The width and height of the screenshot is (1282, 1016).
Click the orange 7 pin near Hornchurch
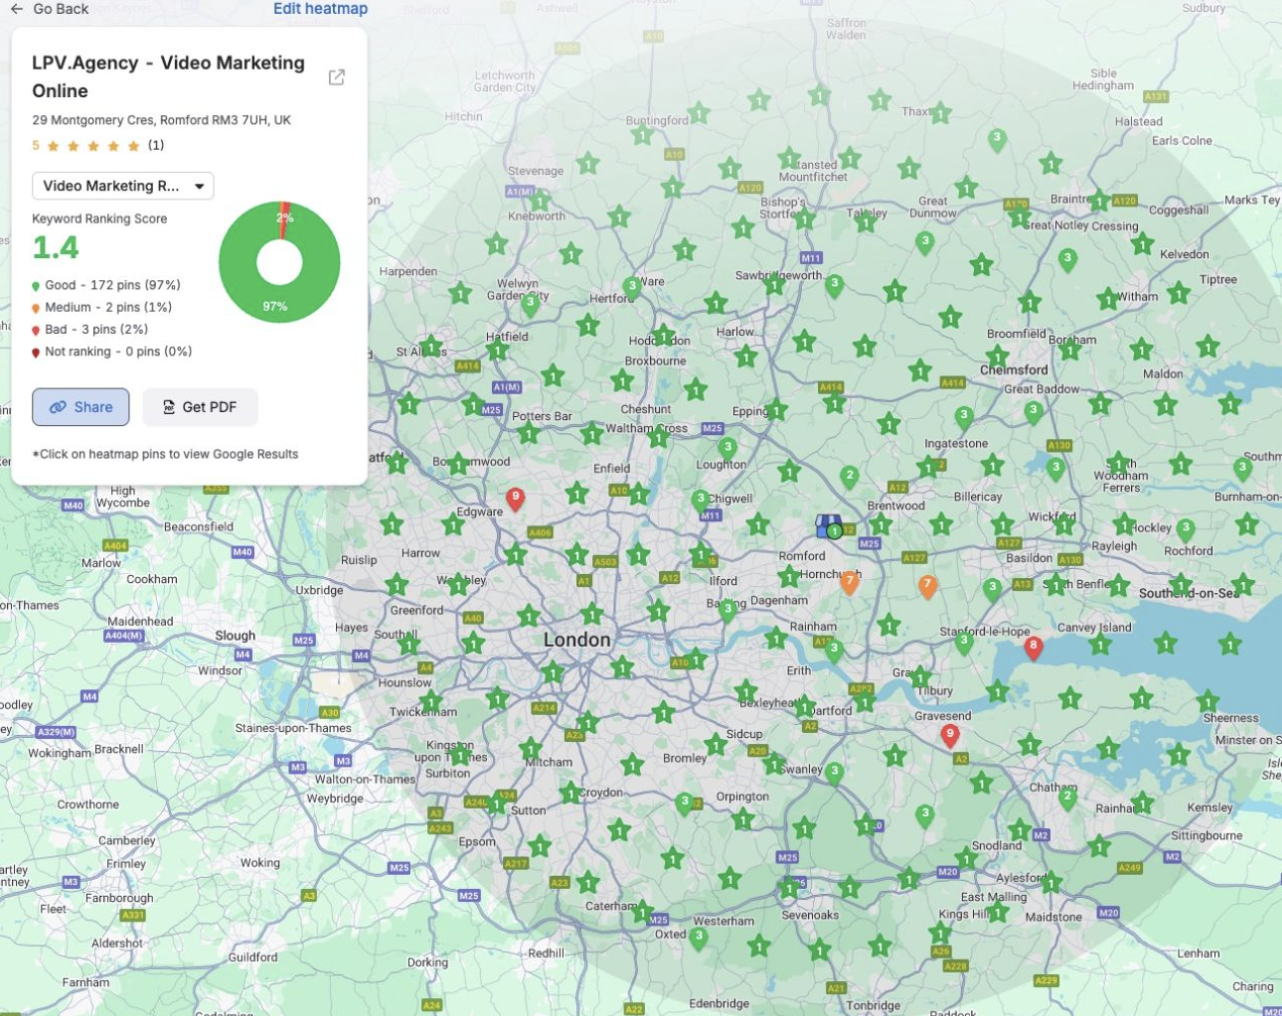850,582
